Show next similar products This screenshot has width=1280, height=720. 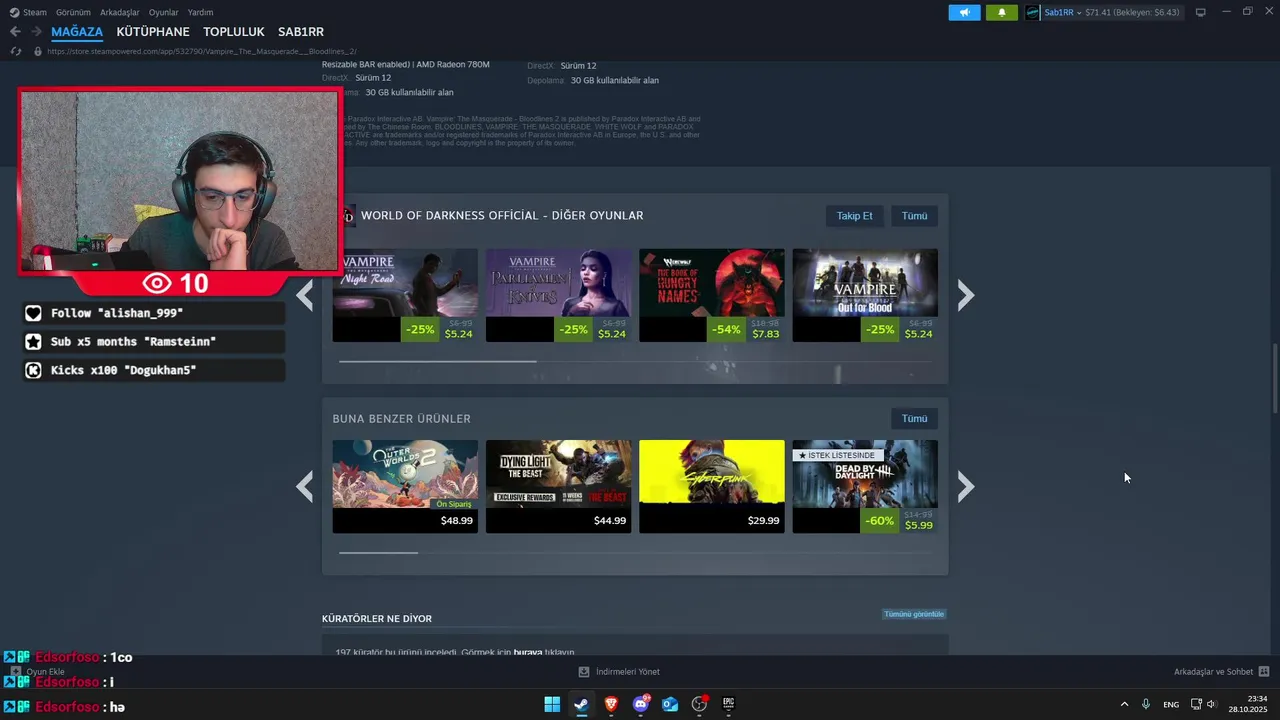click(965, 486)
